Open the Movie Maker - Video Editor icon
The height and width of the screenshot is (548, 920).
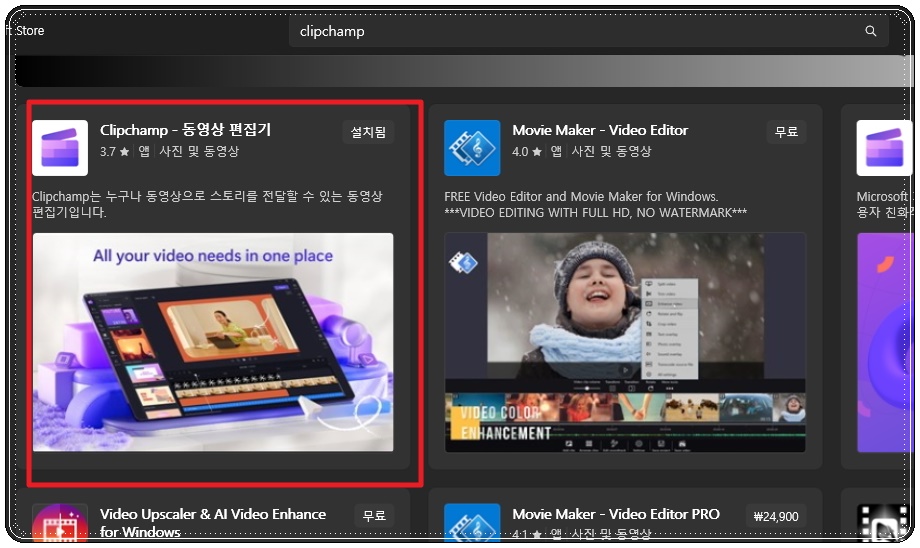coord(472,148)
